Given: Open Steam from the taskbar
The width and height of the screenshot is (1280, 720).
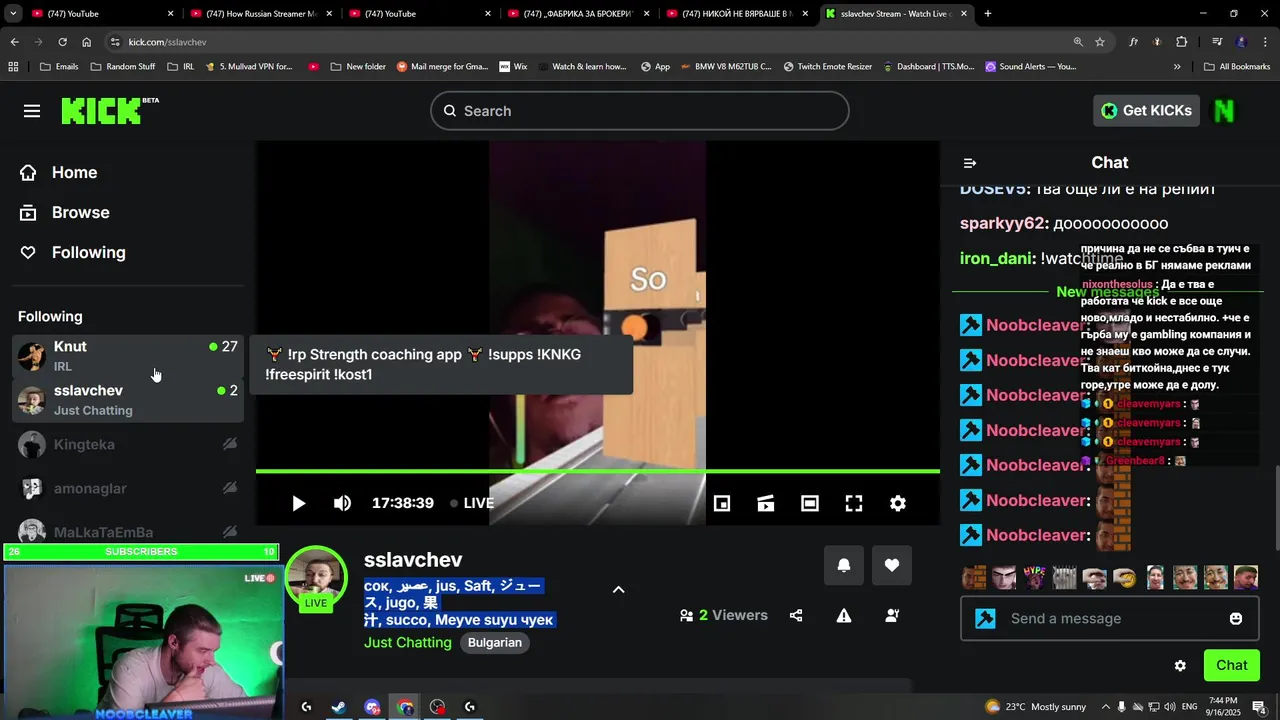Looking at the screenshot, I should pyautogui.click(x=339, y=707).
